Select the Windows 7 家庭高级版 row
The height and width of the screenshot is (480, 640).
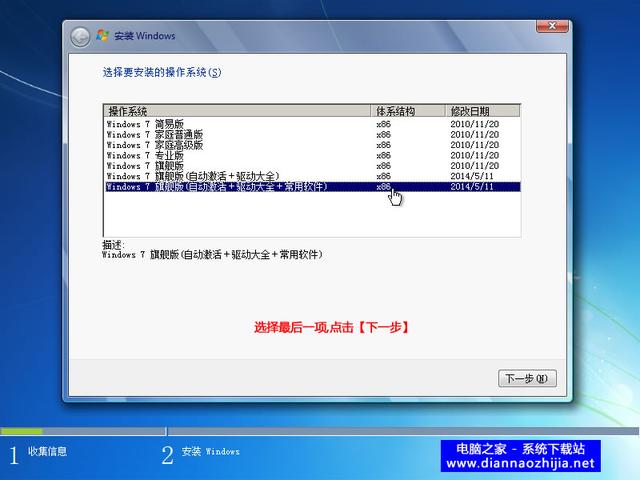312,145
